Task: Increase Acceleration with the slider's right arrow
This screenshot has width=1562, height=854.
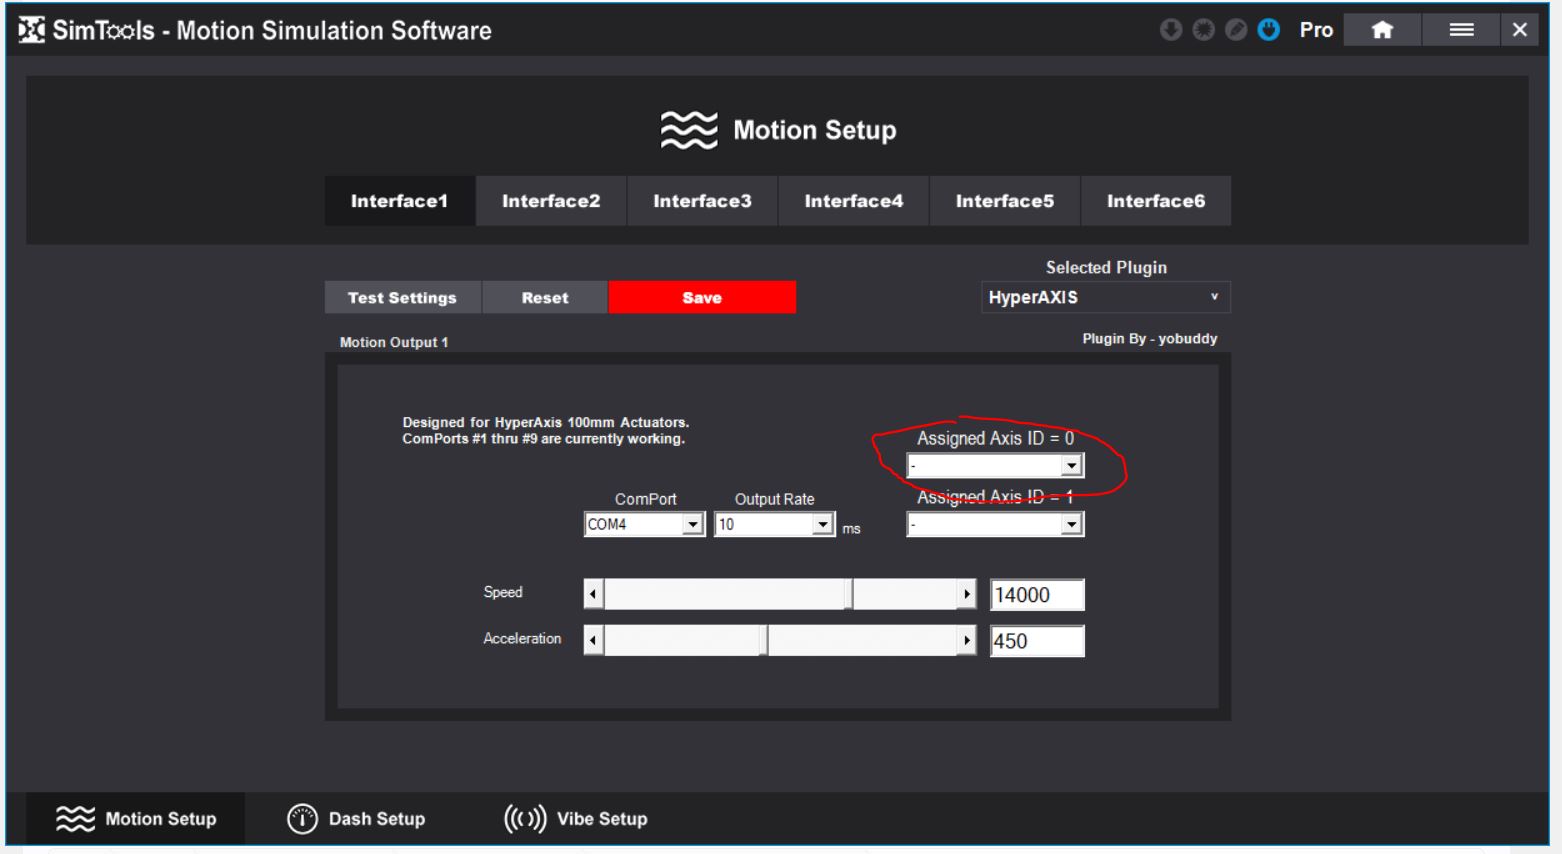Action: tap(966, 641)
